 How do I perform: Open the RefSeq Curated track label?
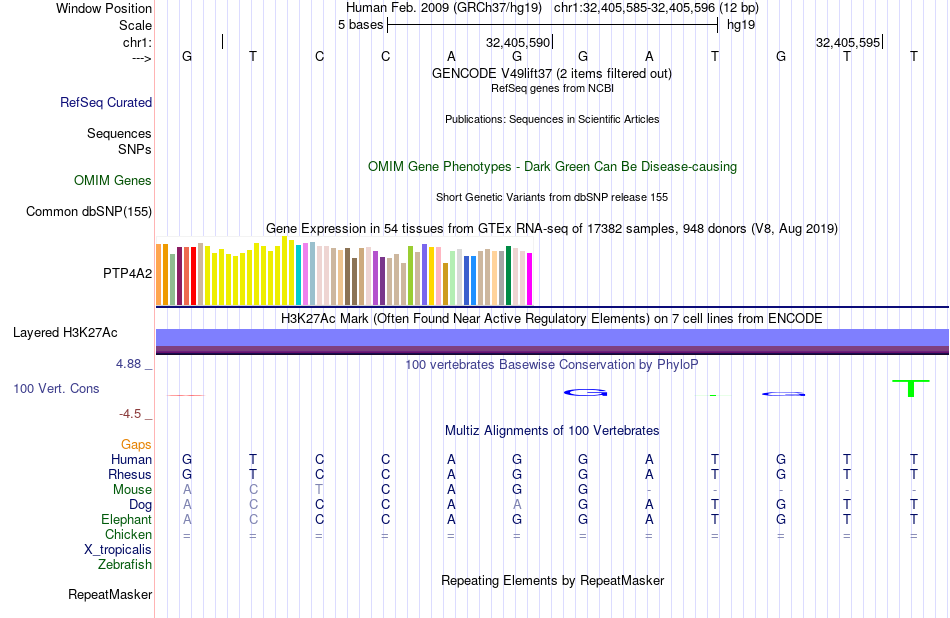click(x=106, y=102)
